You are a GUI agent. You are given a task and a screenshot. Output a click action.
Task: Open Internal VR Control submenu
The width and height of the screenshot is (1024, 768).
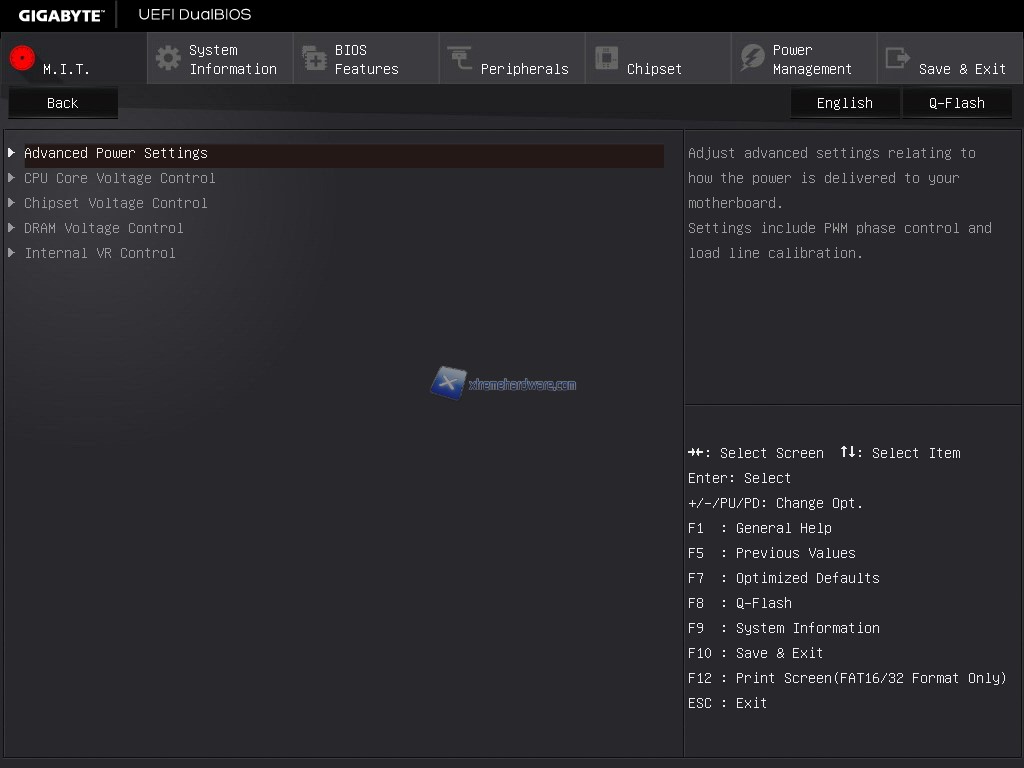100,253
